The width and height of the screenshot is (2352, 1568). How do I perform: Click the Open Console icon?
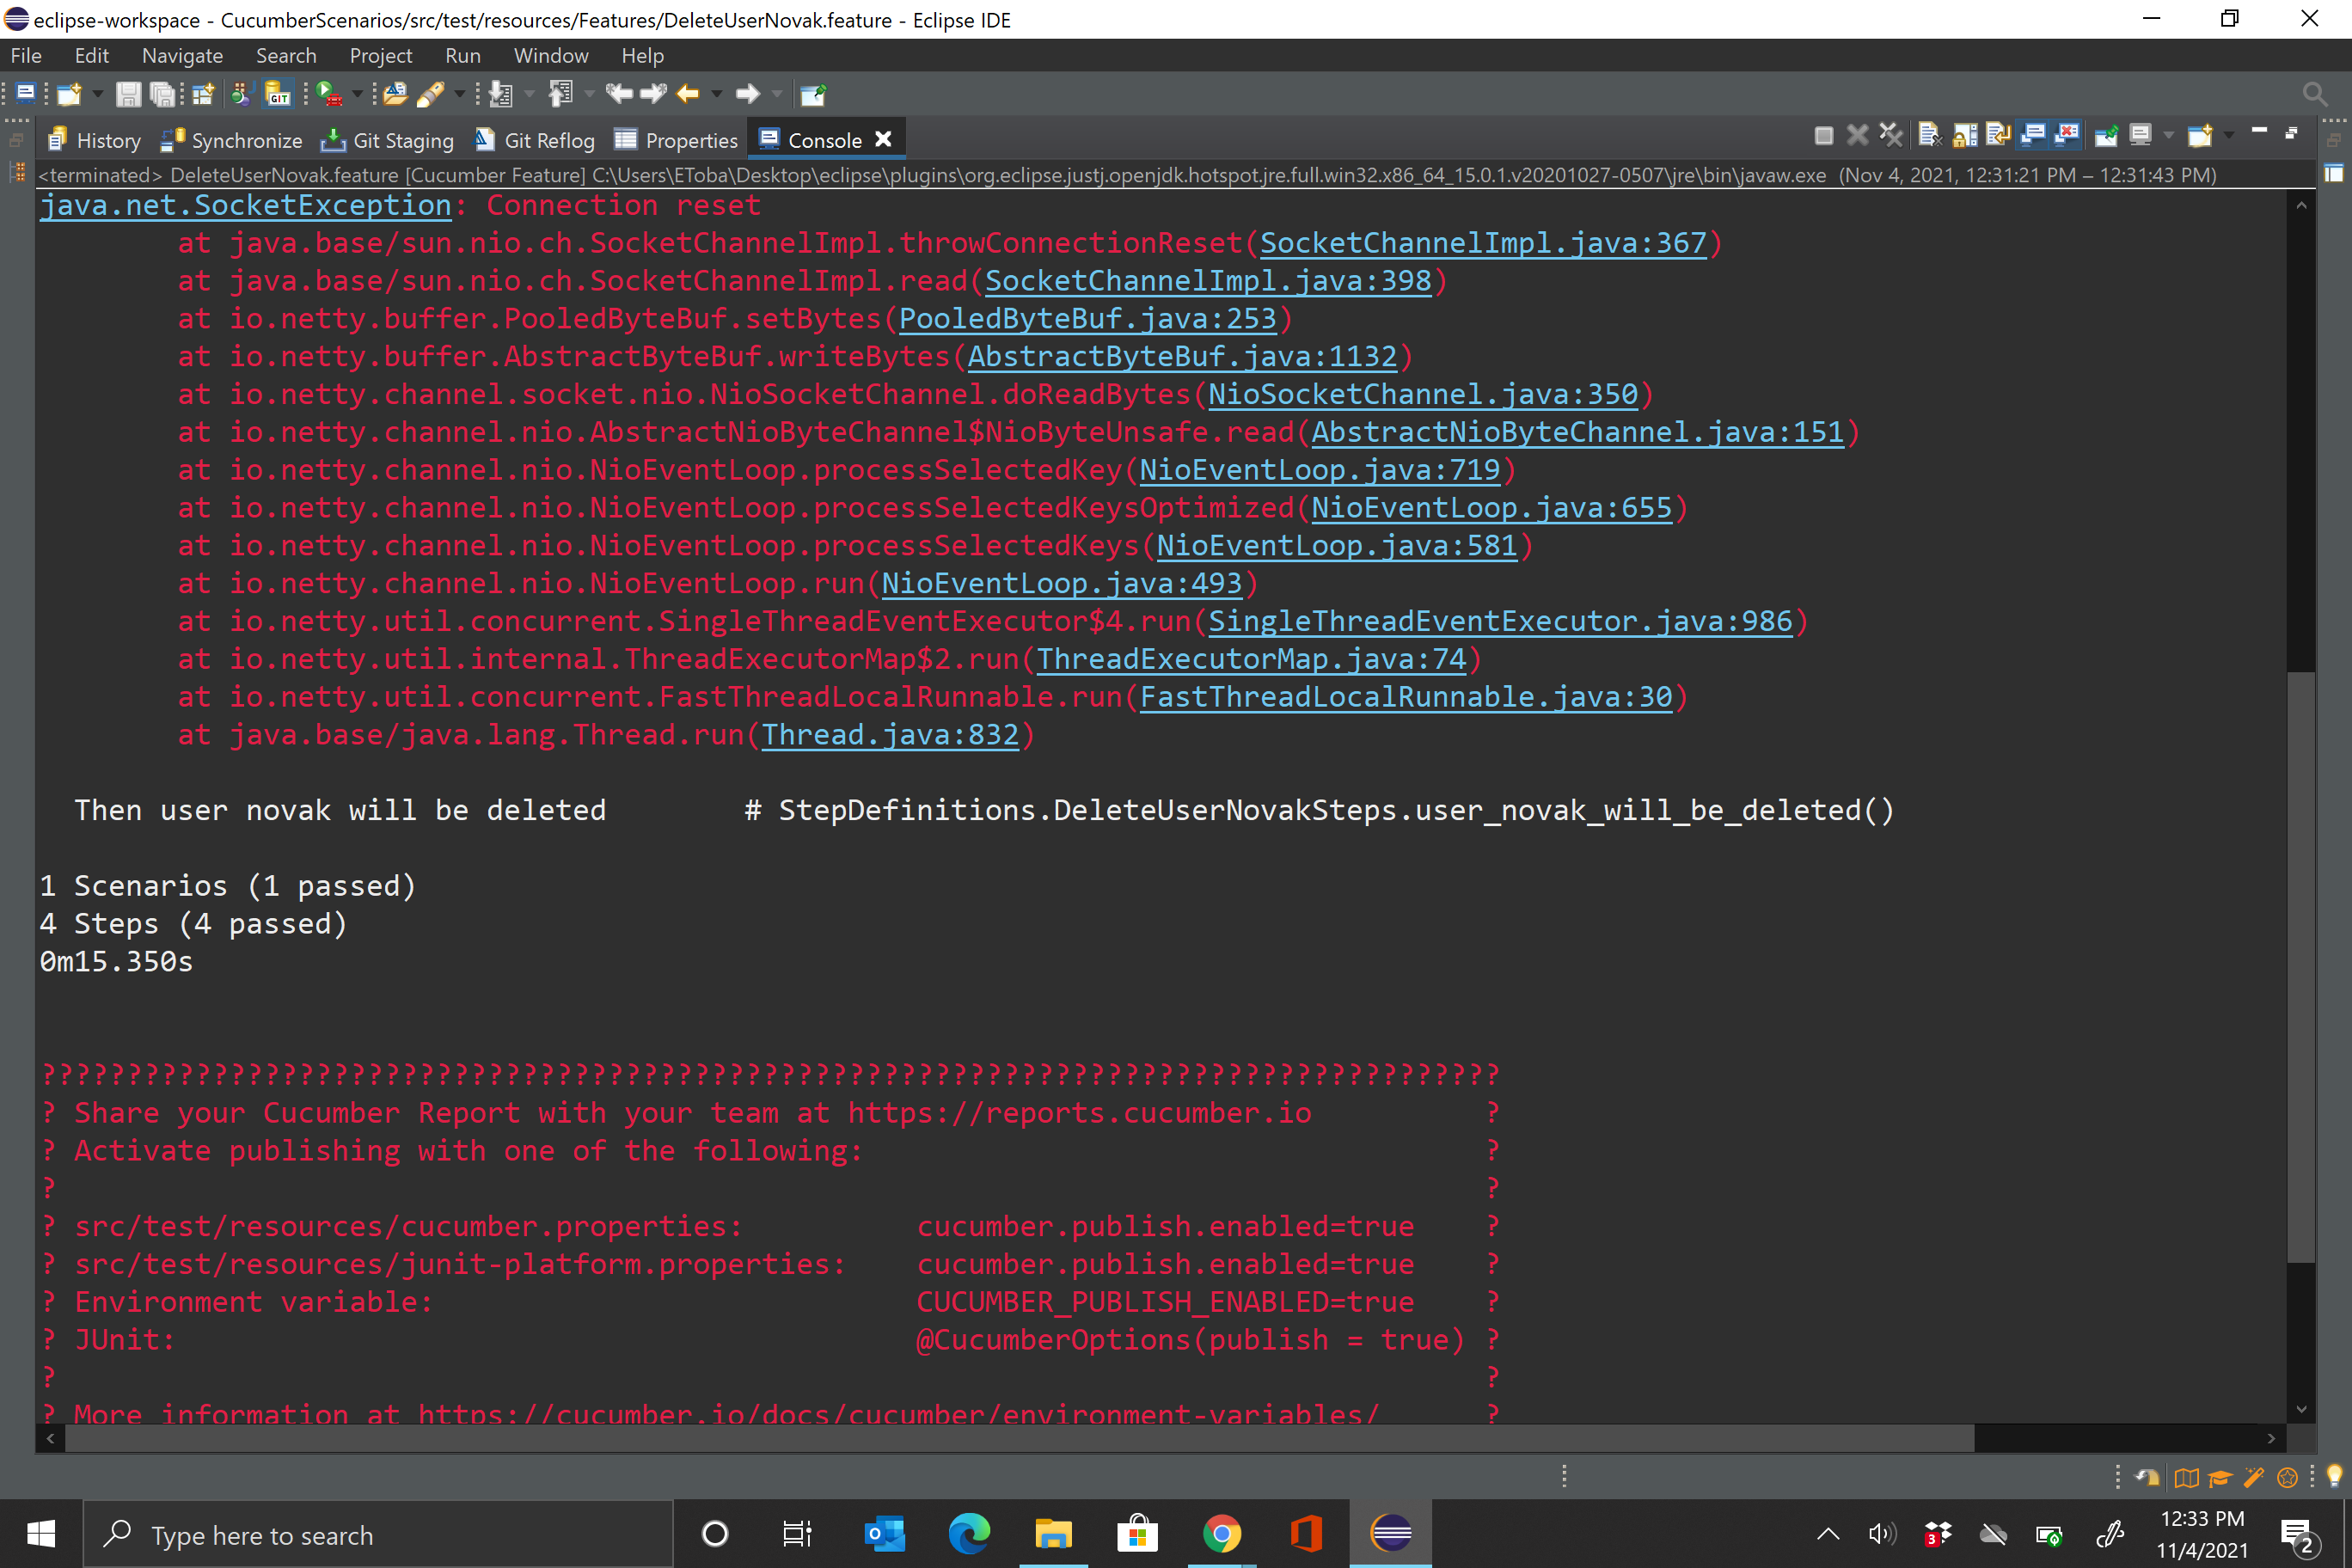[2200, 135]
